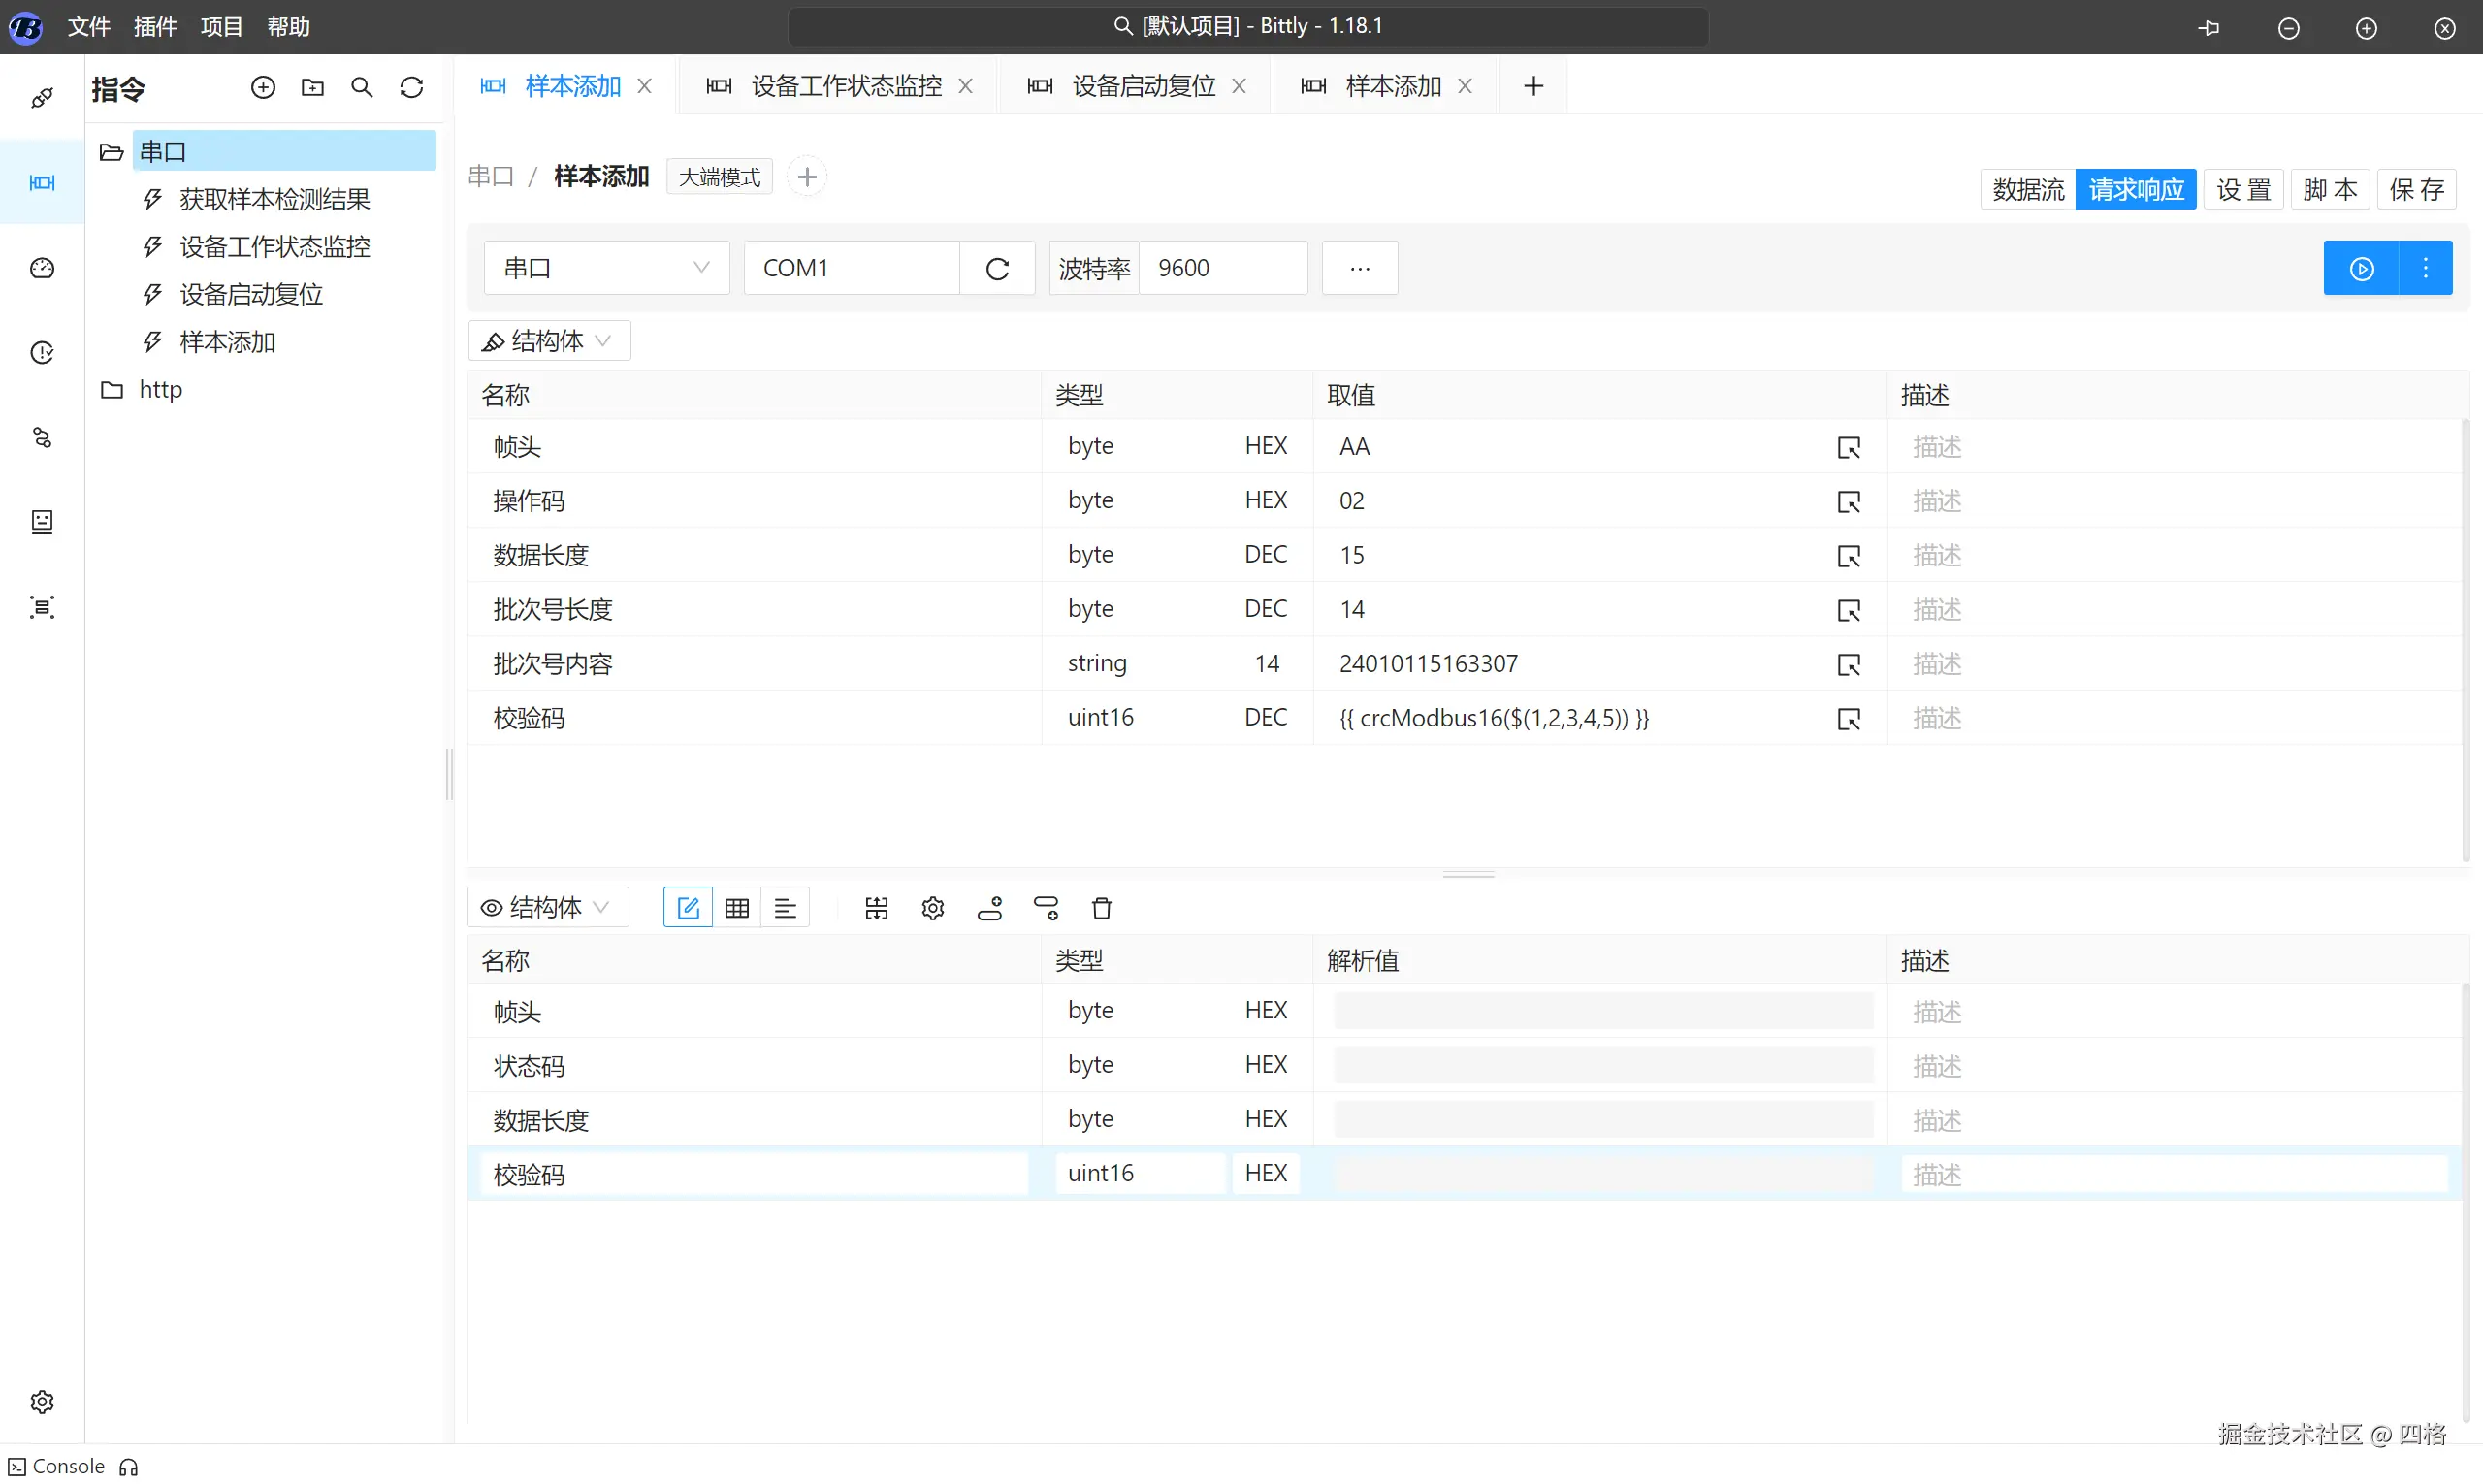
Task: Click the blue run/send command button
Action: click(2361, 268)
